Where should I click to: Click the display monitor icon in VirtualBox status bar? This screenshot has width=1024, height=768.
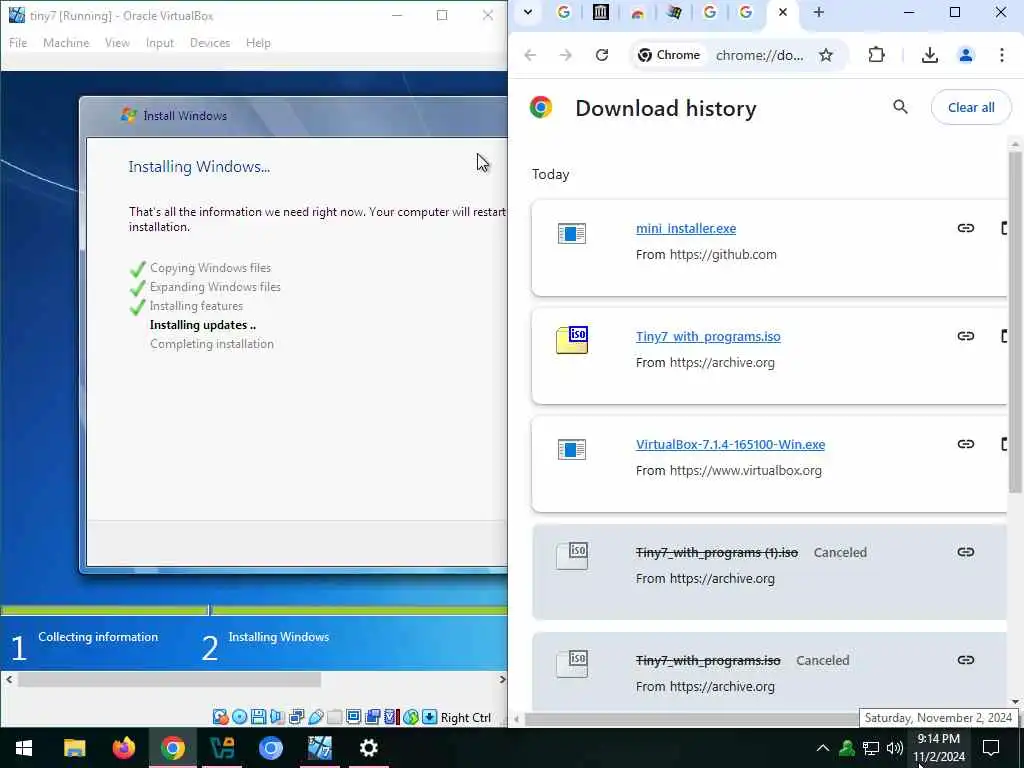point(353,717)
